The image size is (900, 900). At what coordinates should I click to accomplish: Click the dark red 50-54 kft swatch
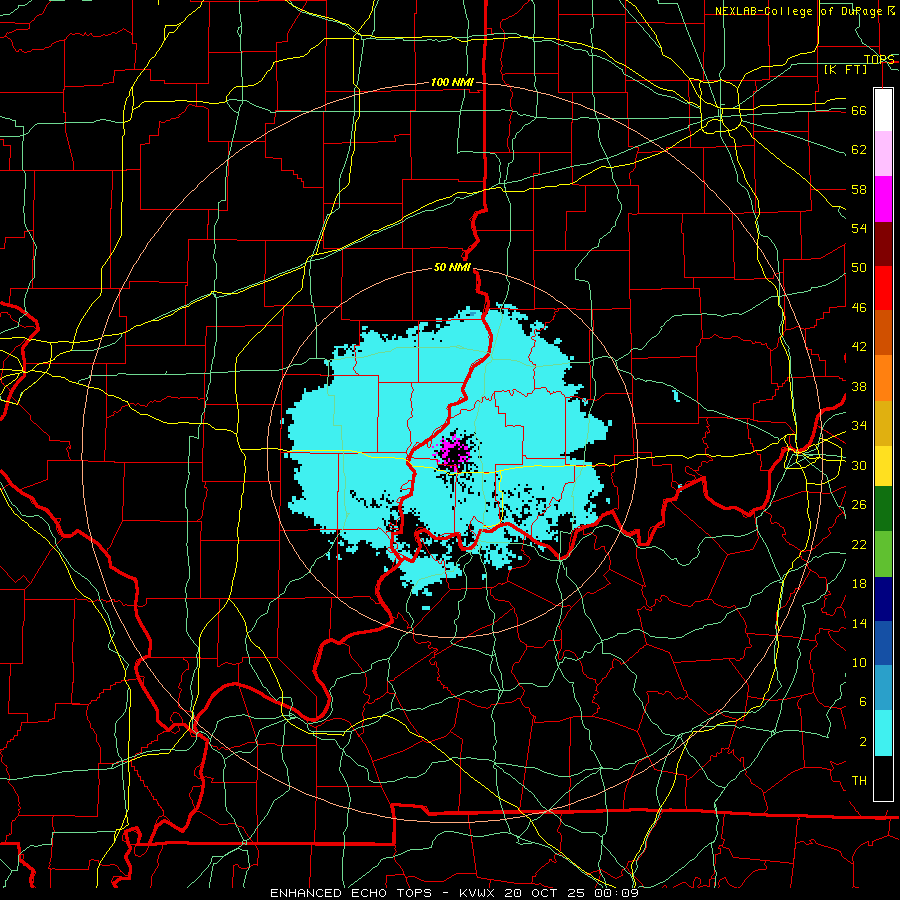click(x=883, y=243)
